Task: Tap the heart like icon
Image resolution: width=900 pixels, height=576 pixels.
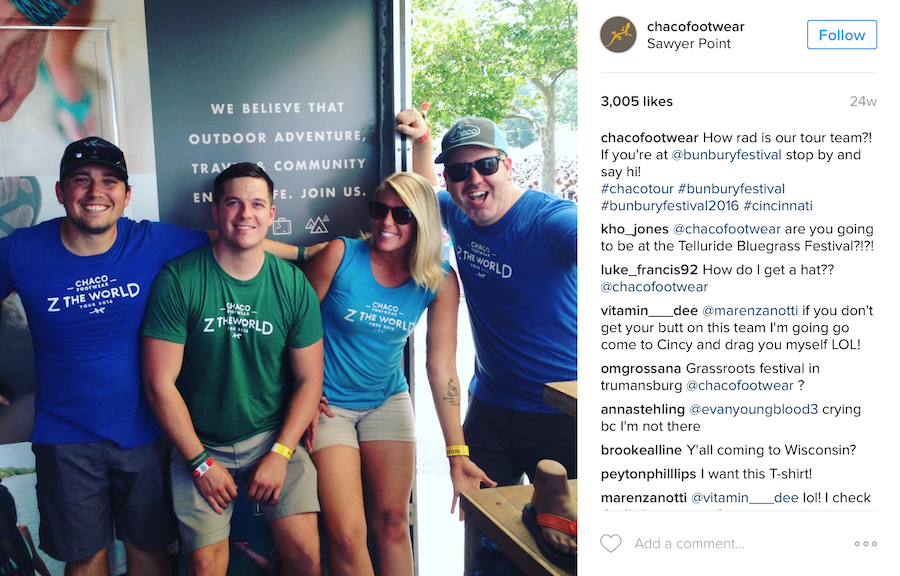Action: [611, 543]
